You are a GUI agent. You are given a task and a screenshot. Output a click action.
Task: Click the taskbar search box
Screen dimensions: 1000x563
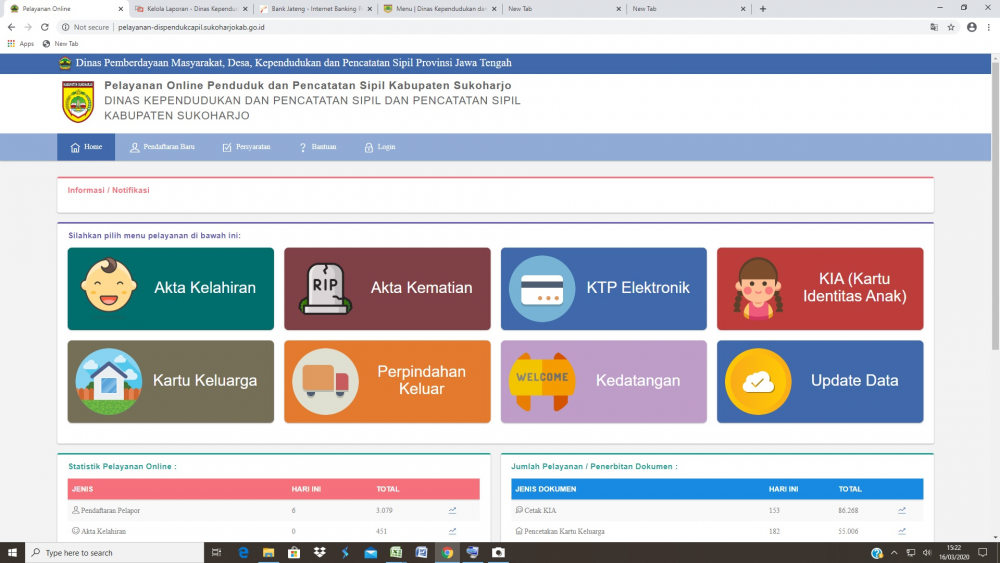coord(115,552)
